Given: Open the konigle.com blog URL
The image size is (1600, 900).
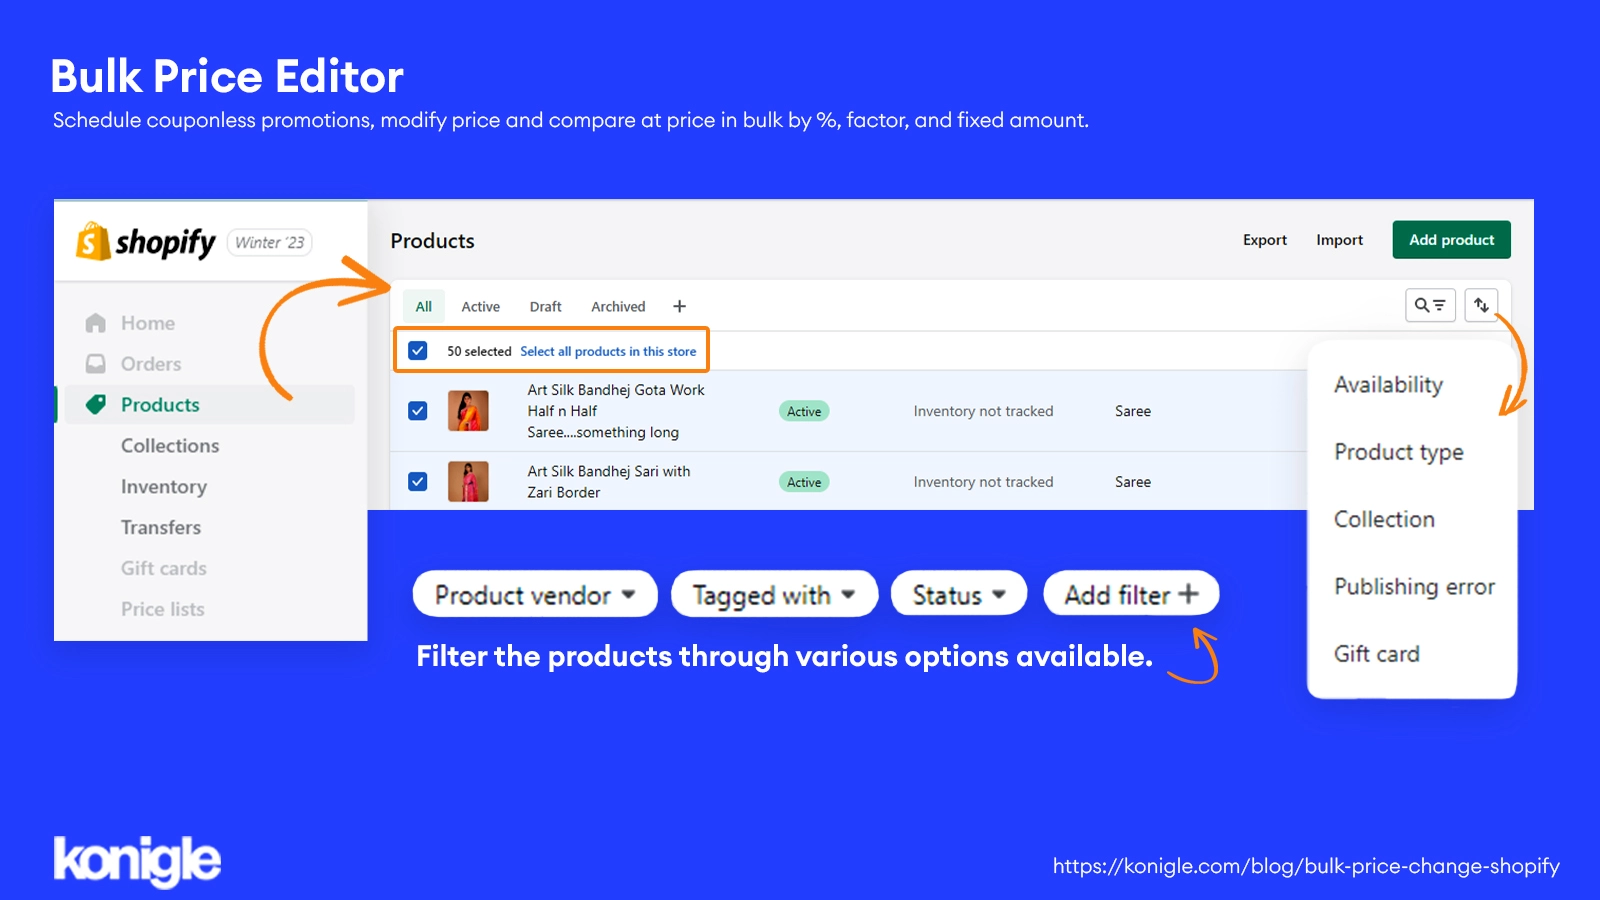Looking at the screenshot, I should click(x=1306, y=866).
